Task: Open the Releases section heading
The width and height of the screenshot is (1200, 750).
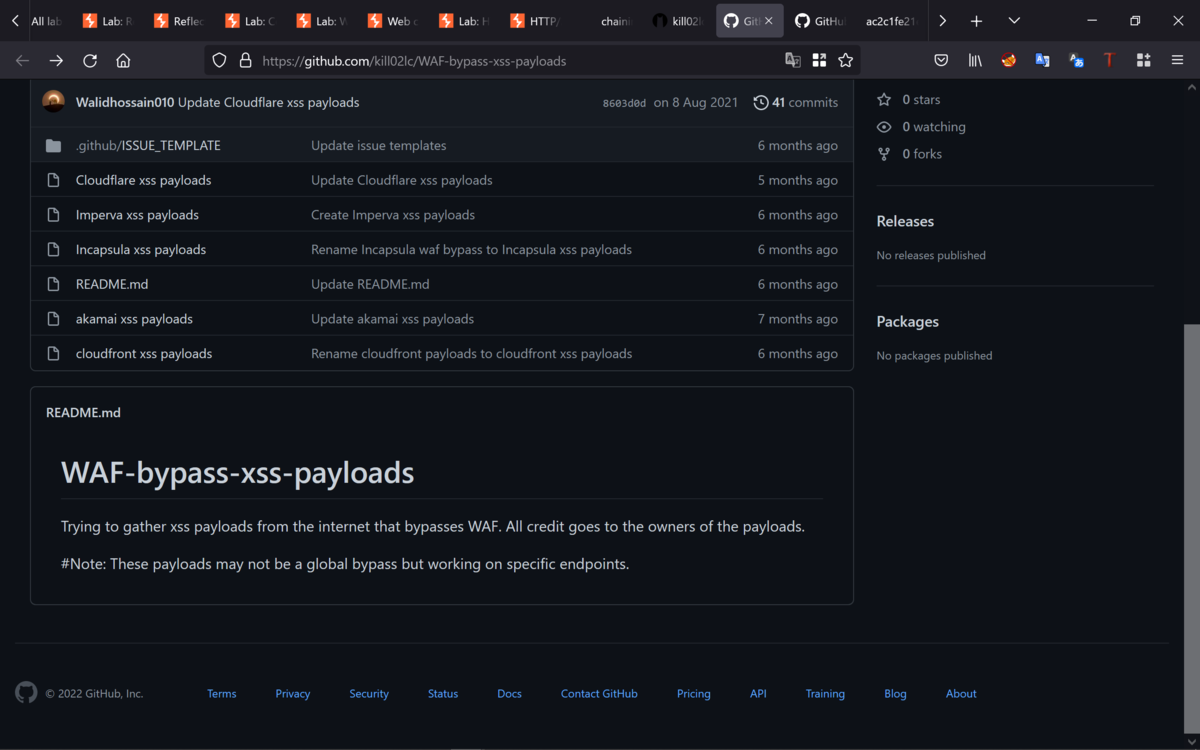Action: [x=905, y=221]
